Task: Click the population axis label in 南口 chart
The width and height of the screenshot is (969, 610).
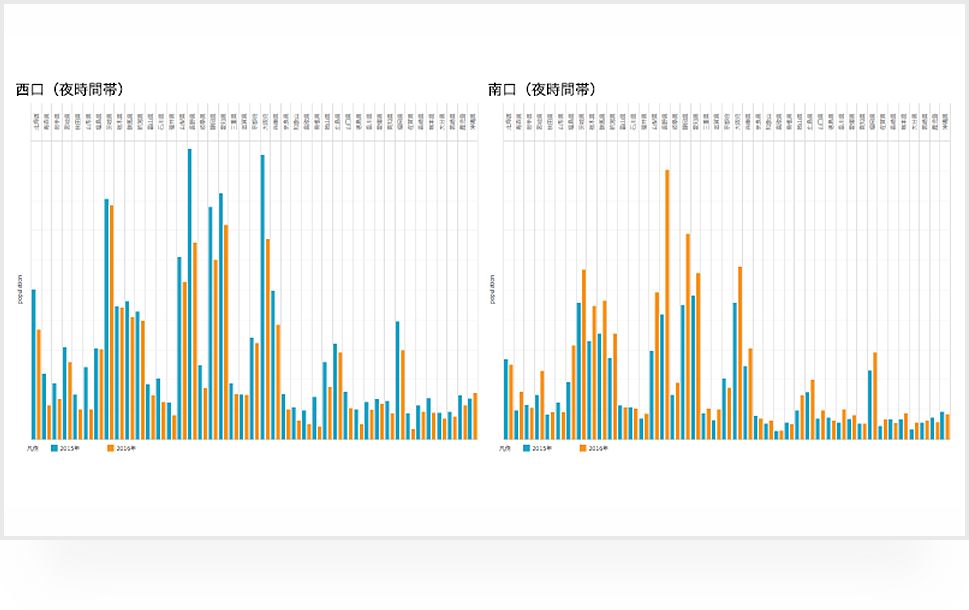Action: tap(493, 289)
